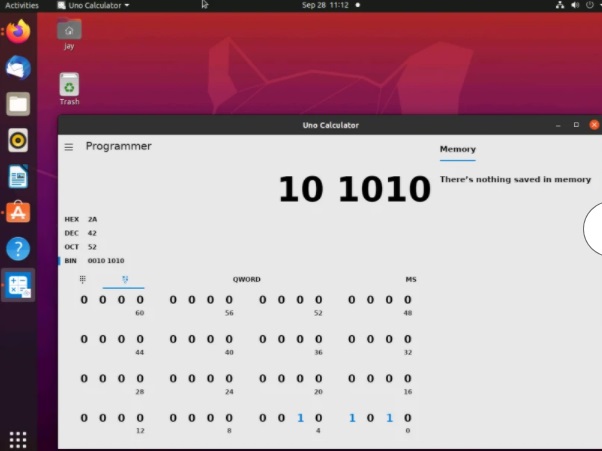Open Firefox from the dock
Screen dimensions: 602x451
(18, 31)
